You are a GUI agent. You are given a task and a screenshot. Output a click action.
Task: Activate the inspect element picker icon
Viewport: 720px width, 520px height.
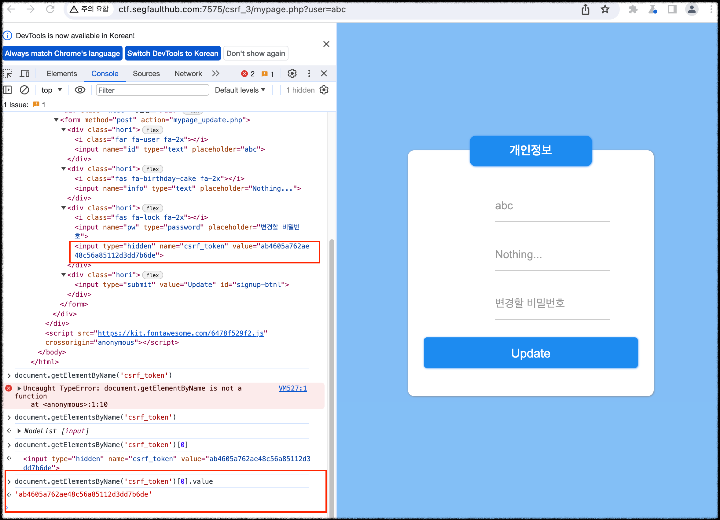point(8,73)
